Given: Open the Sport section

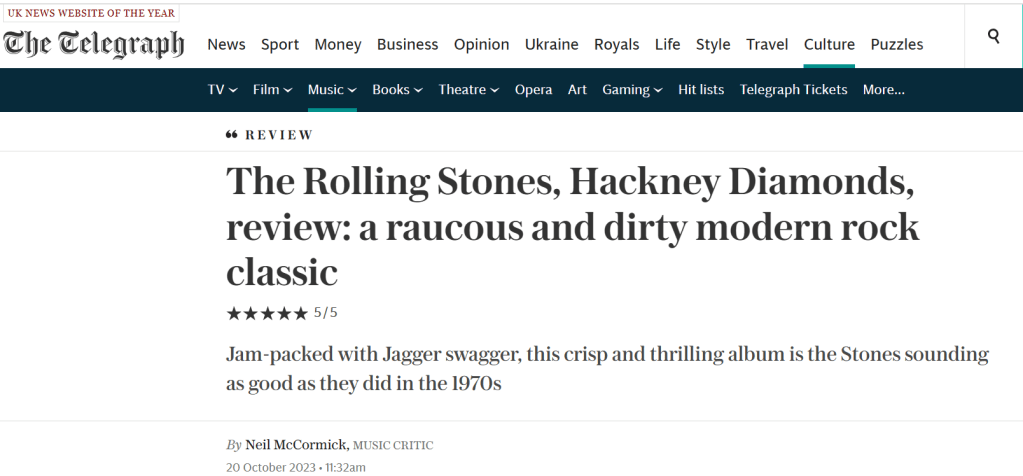Looking at the screenshot, I should pyautogui.click(x=280, y=44).
